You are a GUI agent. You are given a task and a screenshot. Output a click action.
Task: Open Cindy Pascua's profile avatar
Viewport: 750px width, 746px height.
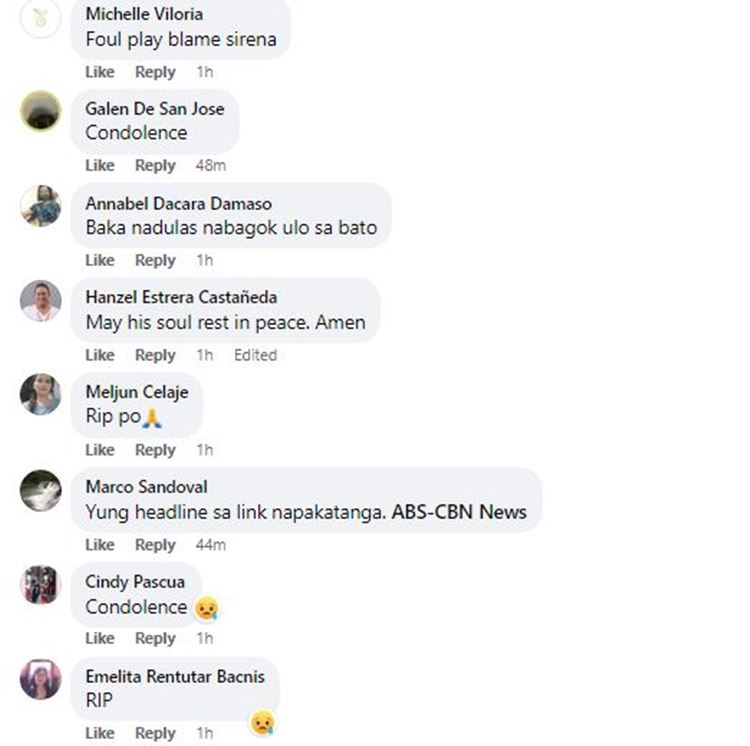point(41,584)
